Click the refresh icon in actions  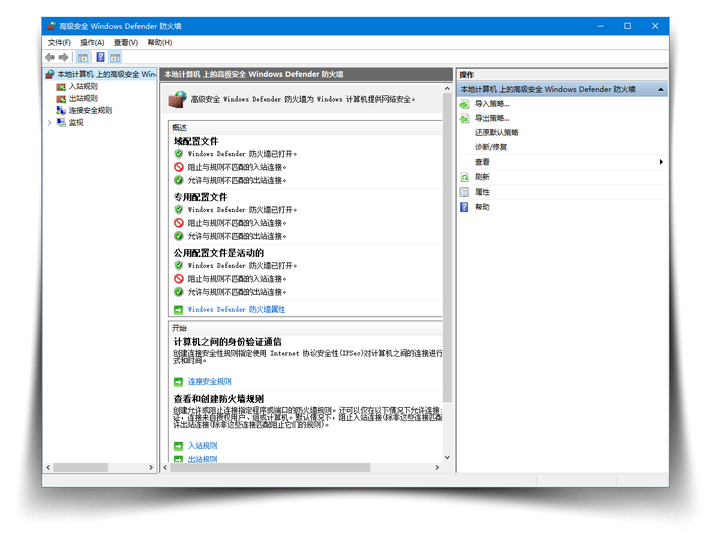pos(464,177)
